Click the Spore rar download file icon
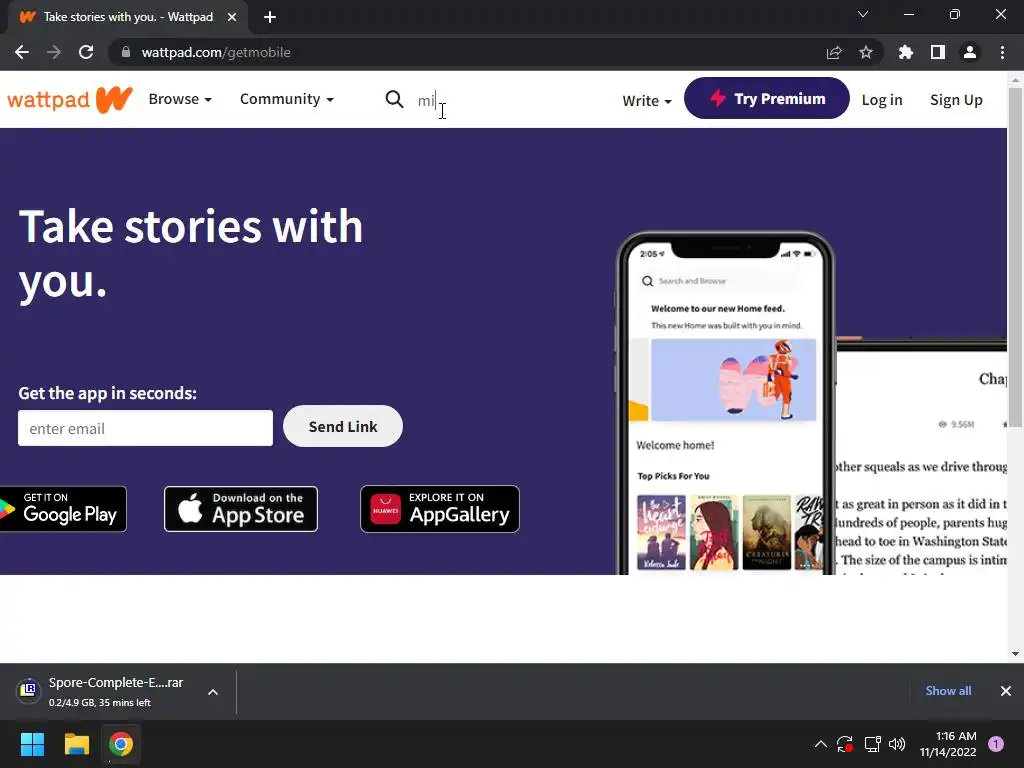This screenshot has width=1024, height=768. [x=28, y=690]
